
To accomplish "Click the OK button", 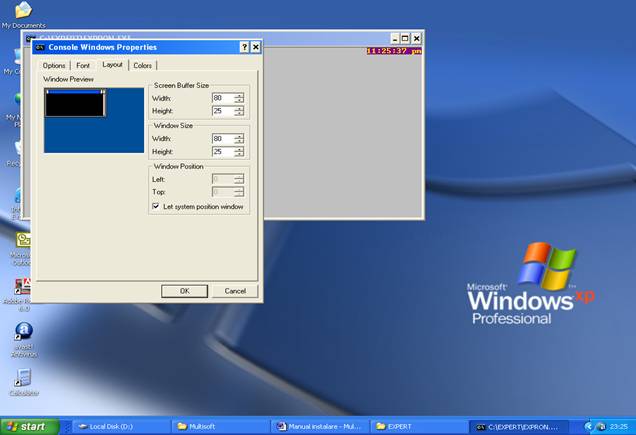I will (x=185, y=291).
